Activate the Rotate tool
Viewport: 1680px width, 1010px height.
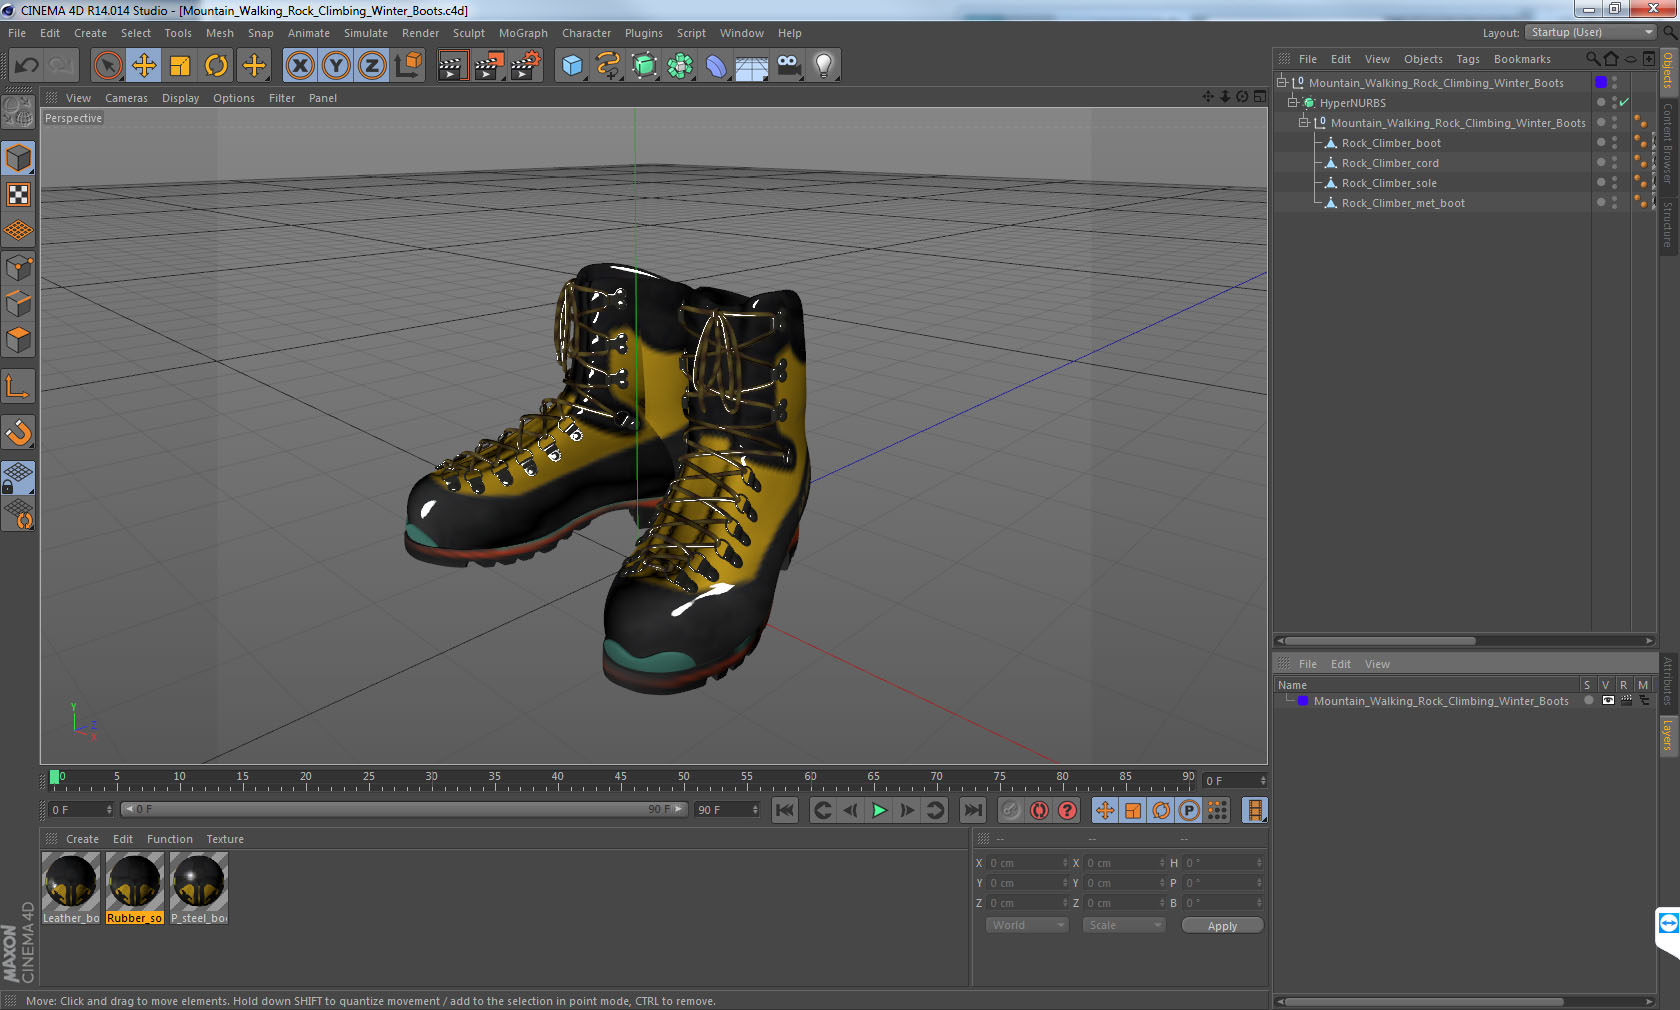(216, 66)
